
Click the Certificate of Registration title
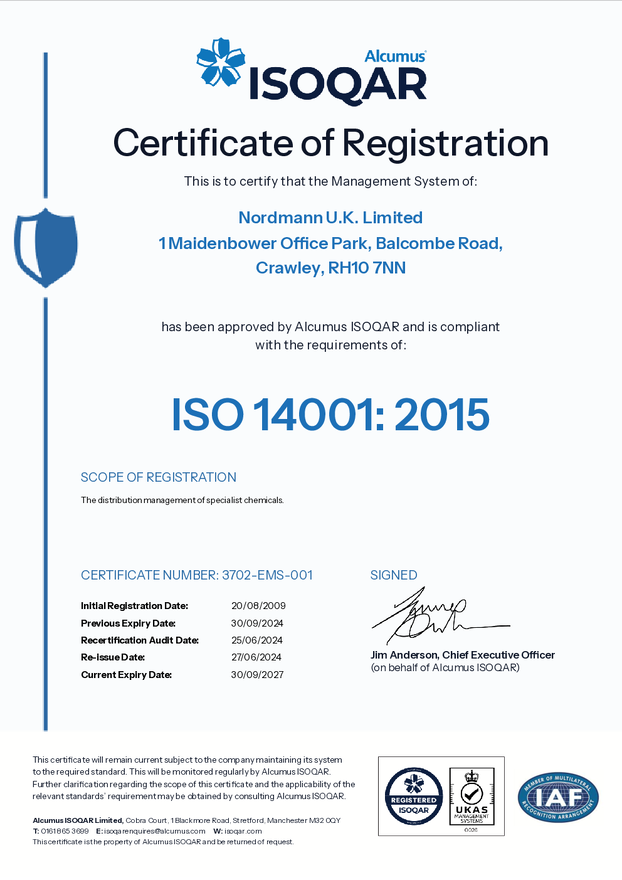pos(331,143)
